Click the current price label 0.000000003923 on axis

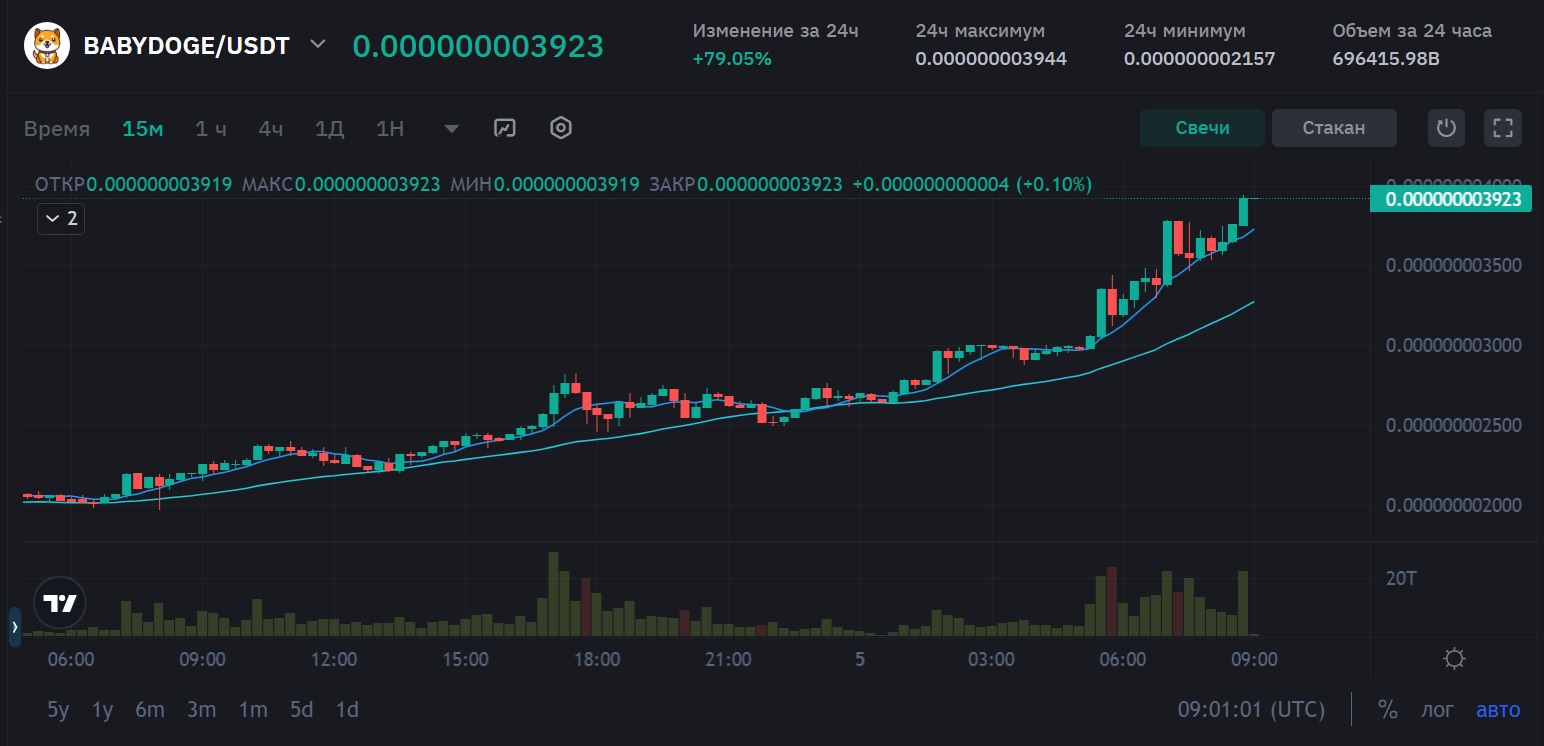pos(1451,199)
